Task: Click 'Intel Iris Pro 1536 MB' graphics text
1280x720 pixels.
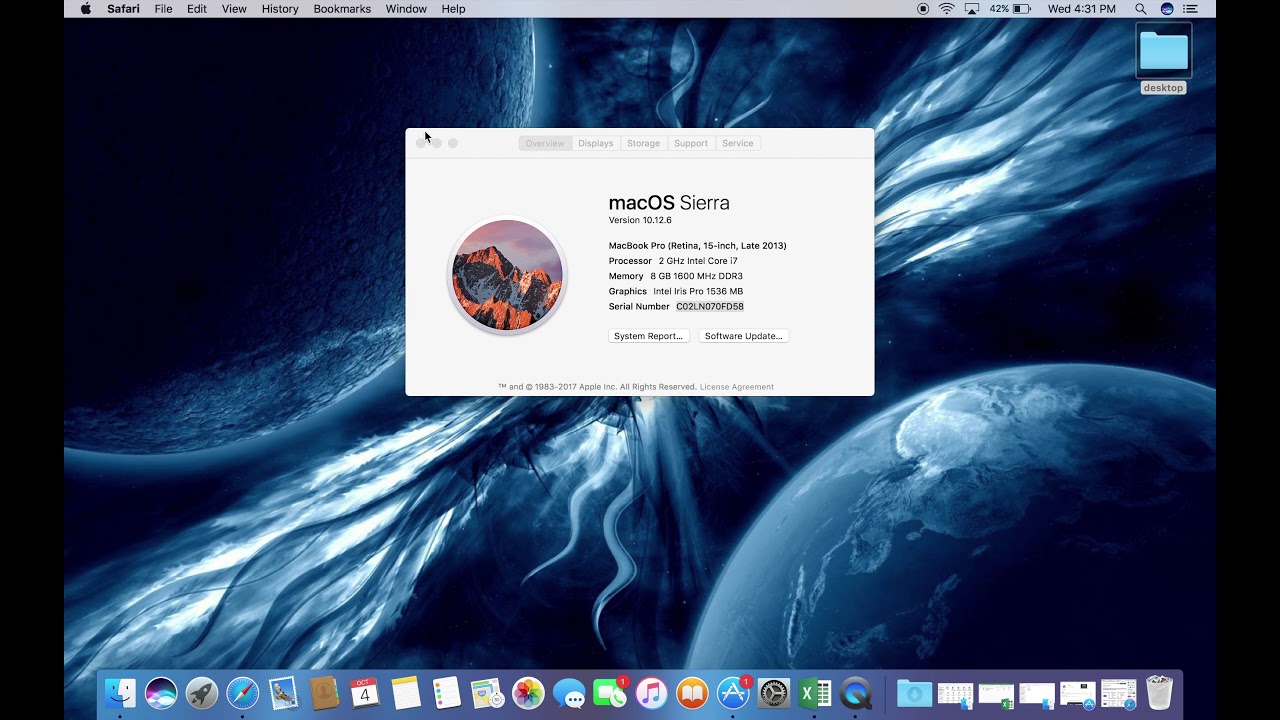Action: click(x=698, y=292)
